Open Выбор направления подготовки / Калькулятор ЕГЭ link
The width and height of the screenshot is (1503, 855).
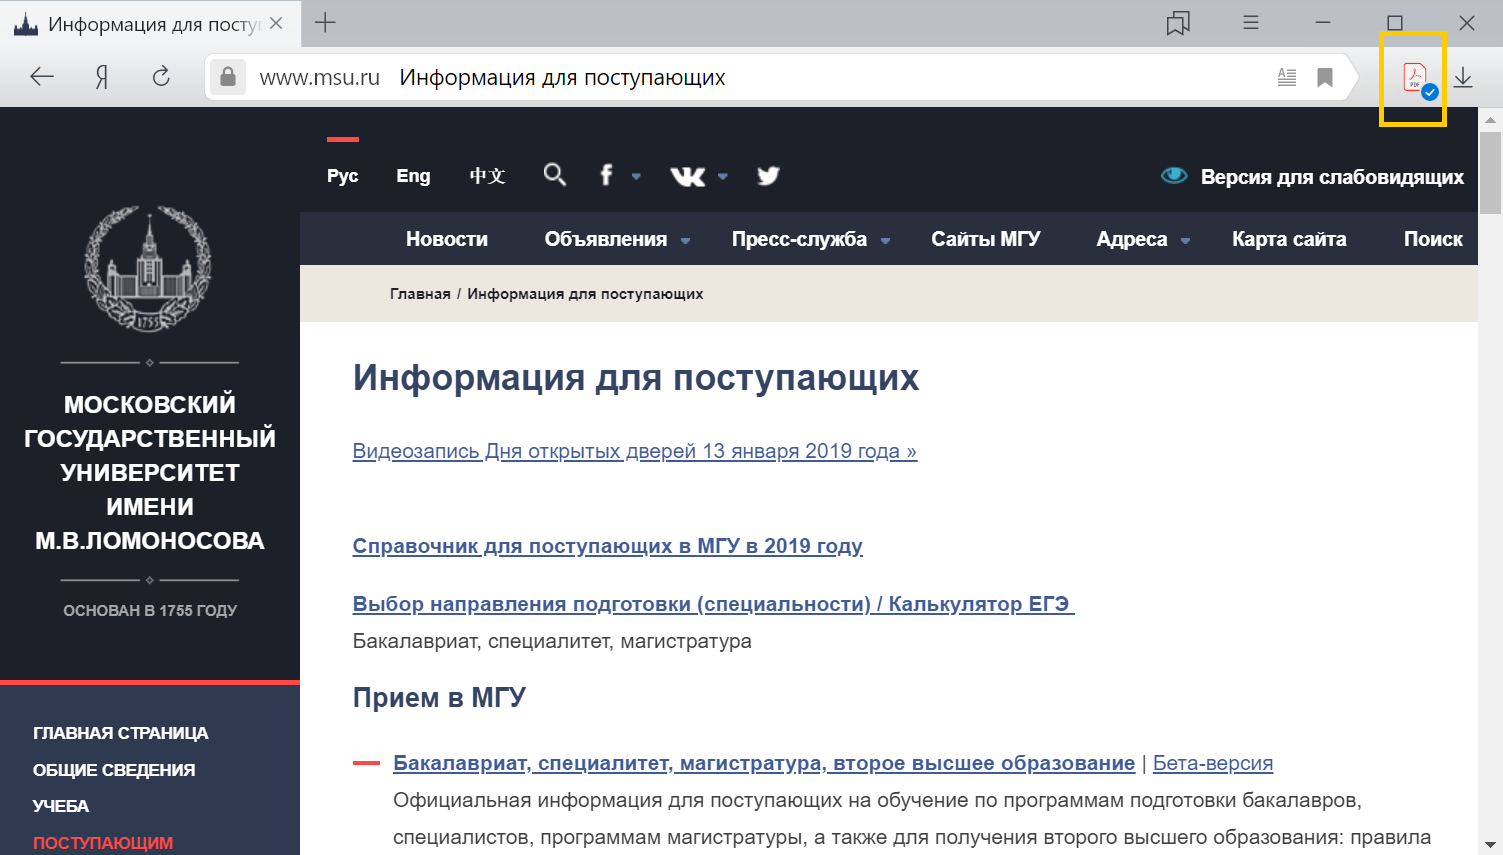pos(714,604)
